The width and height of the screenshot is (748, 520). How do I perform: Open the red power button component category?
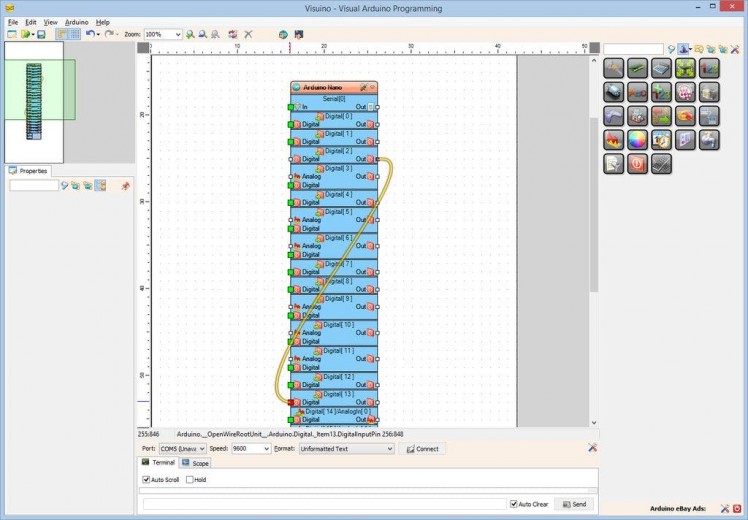click(x=637, y=164)
